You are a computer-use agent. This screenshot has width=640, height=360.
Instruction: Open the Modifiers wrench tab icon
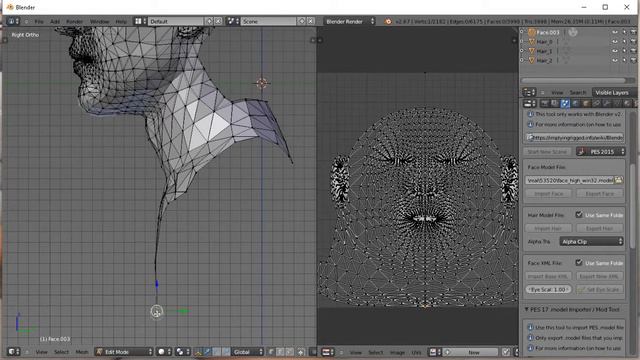pos(607,104)
